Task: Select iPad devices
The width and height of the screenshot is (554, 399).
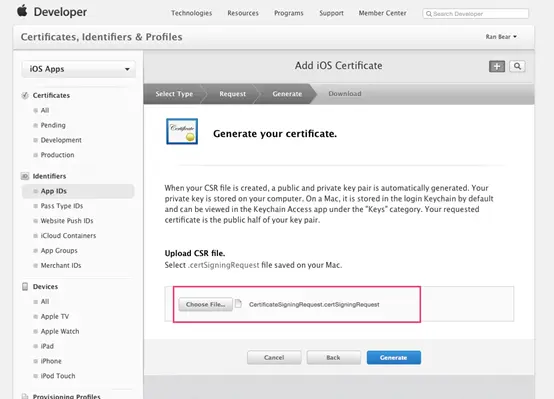Action: [x=47, y=346]
